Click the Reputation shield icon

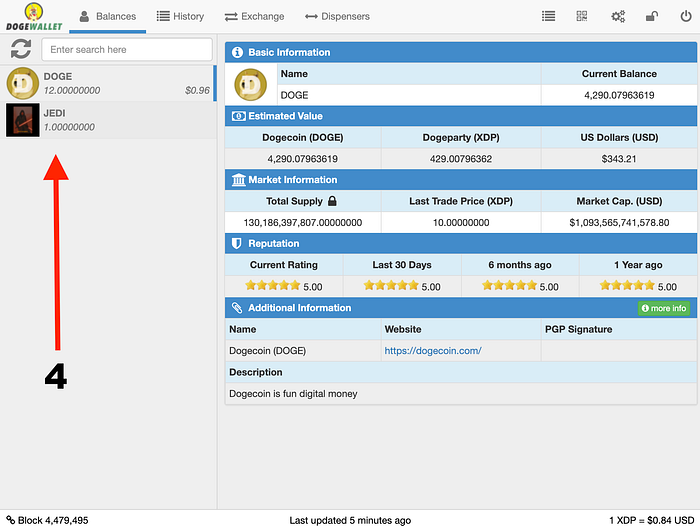(237, 243)
